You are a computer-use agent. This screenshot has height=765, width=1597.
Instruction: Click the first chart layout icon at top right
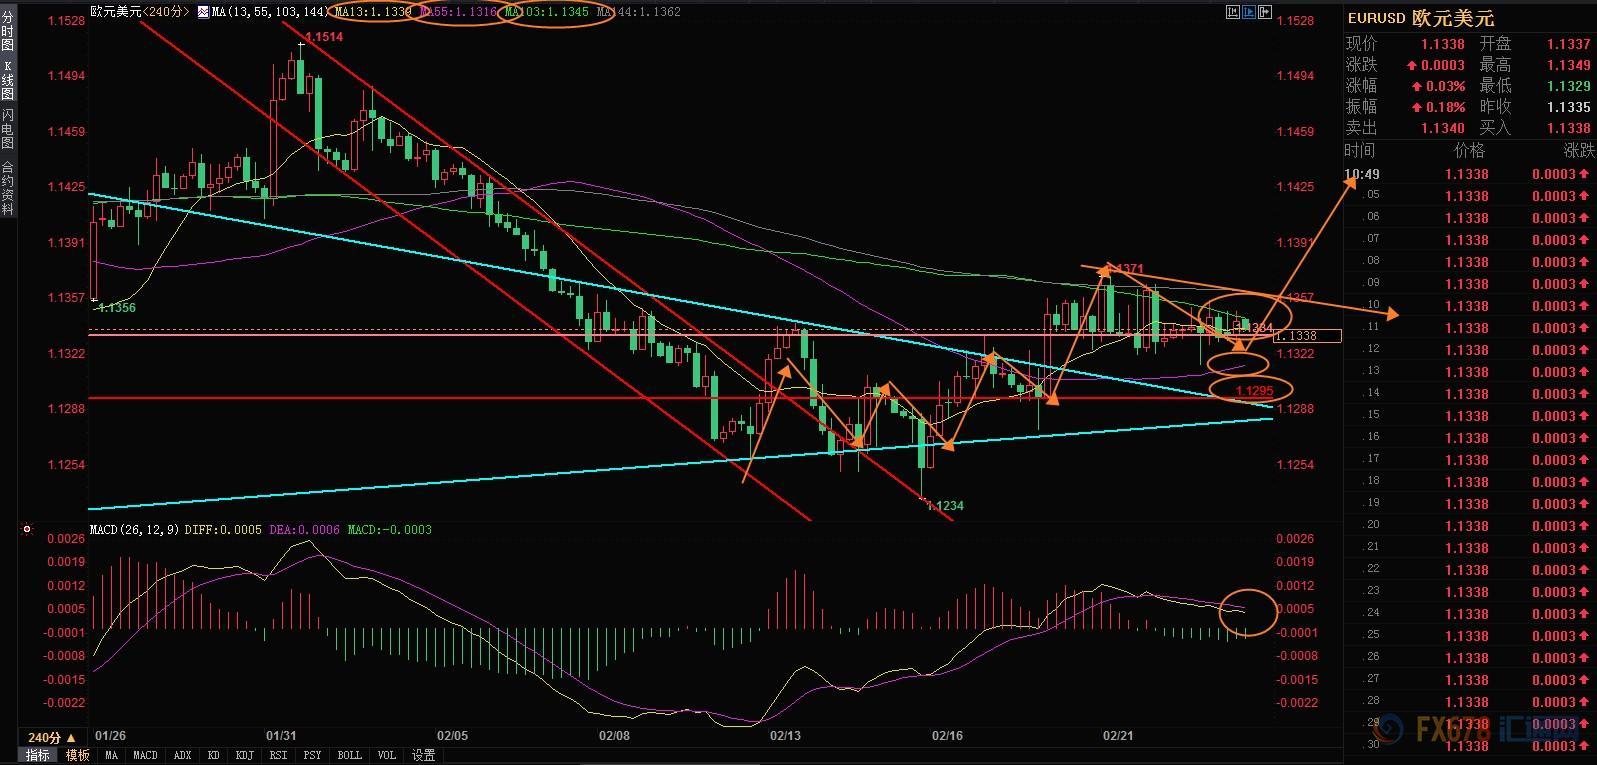coord(1231,12)
